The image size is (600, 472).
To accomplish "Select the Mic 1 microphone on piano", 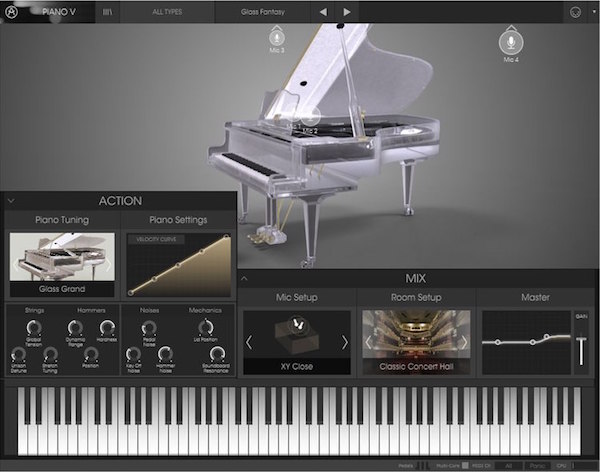I will (294, 114).
